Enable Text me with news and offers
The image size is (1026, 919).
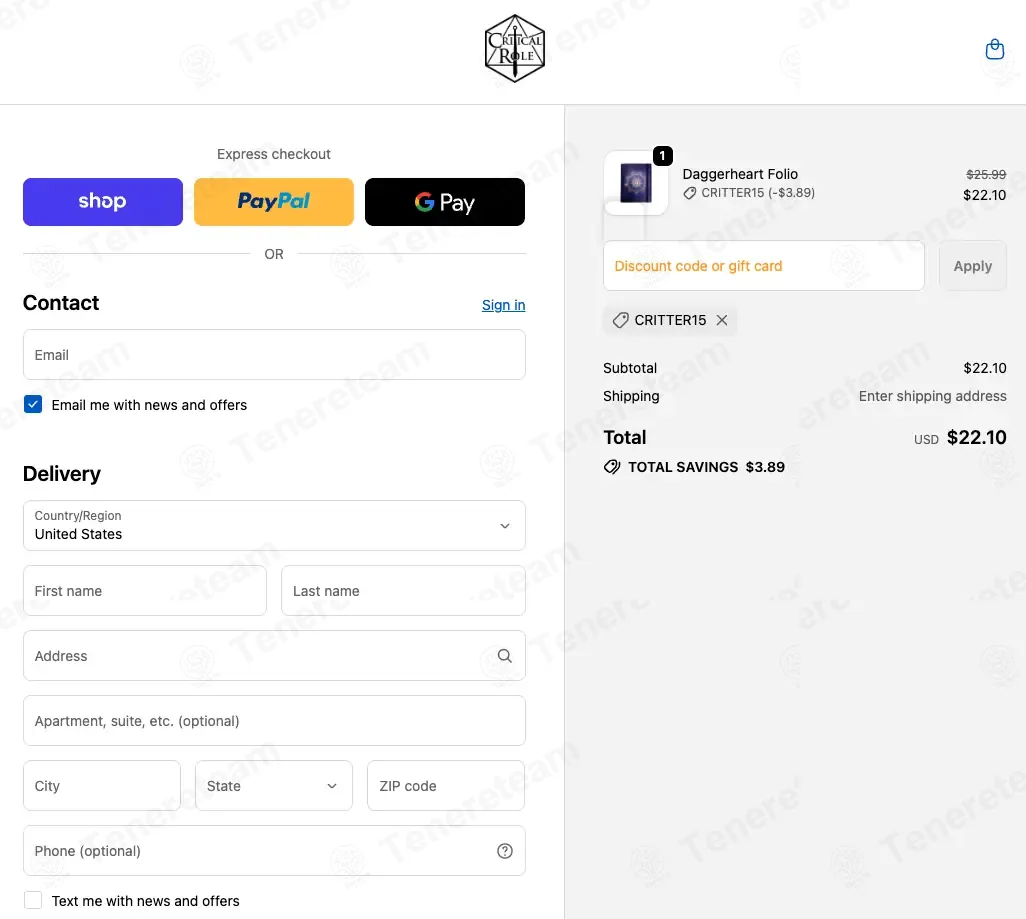click(33, 900)
